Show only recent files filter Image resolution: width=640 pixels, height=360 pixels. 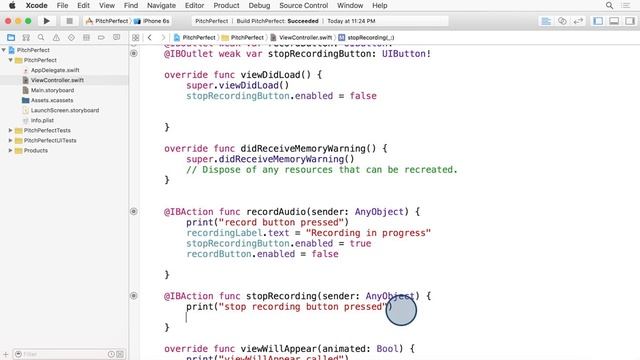111,354
